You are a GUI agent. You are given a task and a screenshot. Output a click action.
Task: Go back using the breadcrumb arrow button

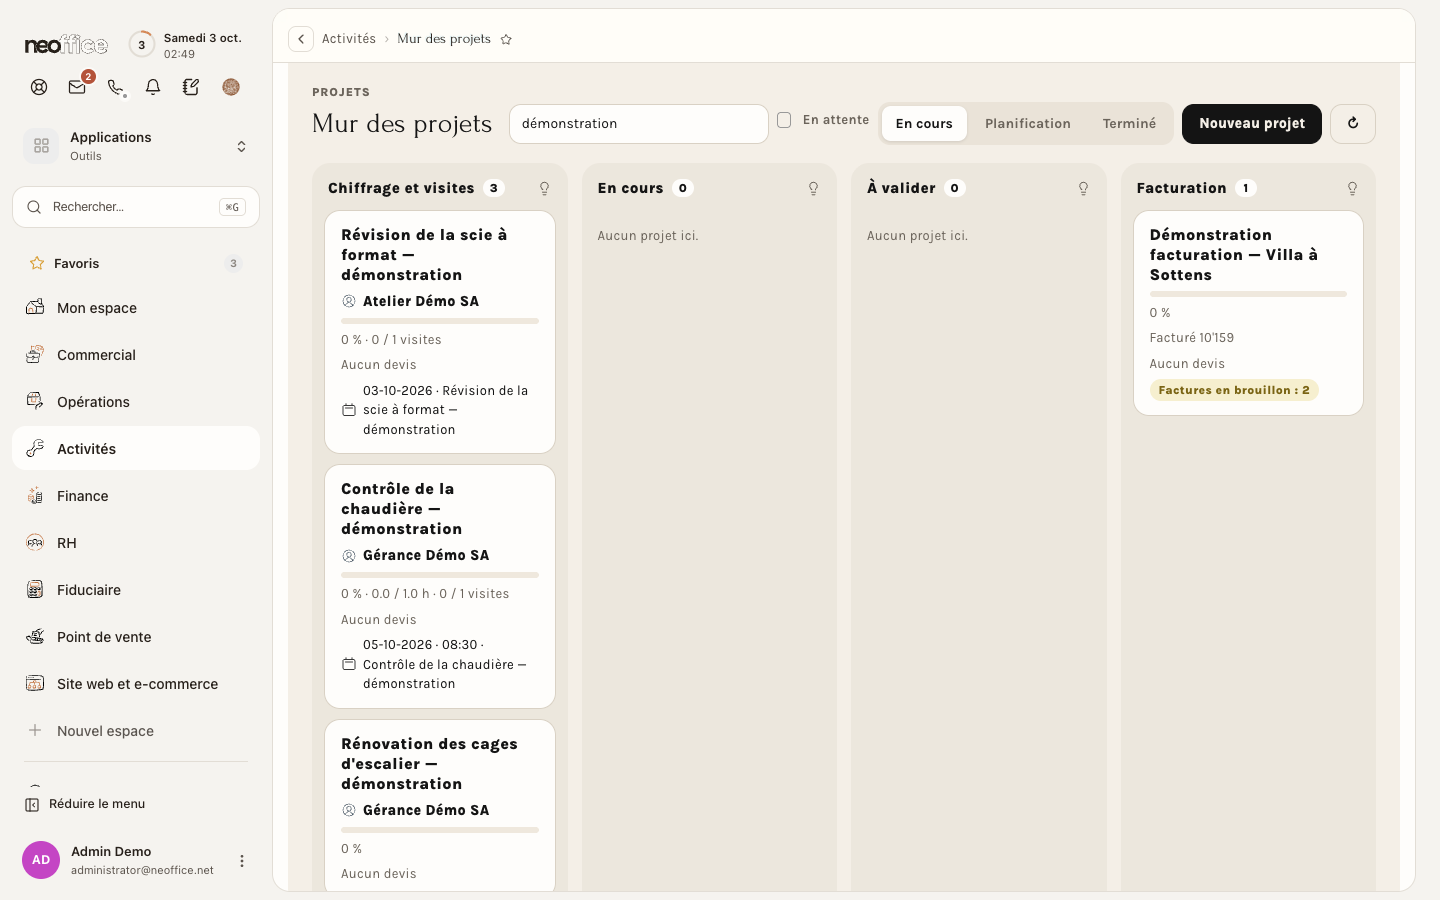click(301, 39)
